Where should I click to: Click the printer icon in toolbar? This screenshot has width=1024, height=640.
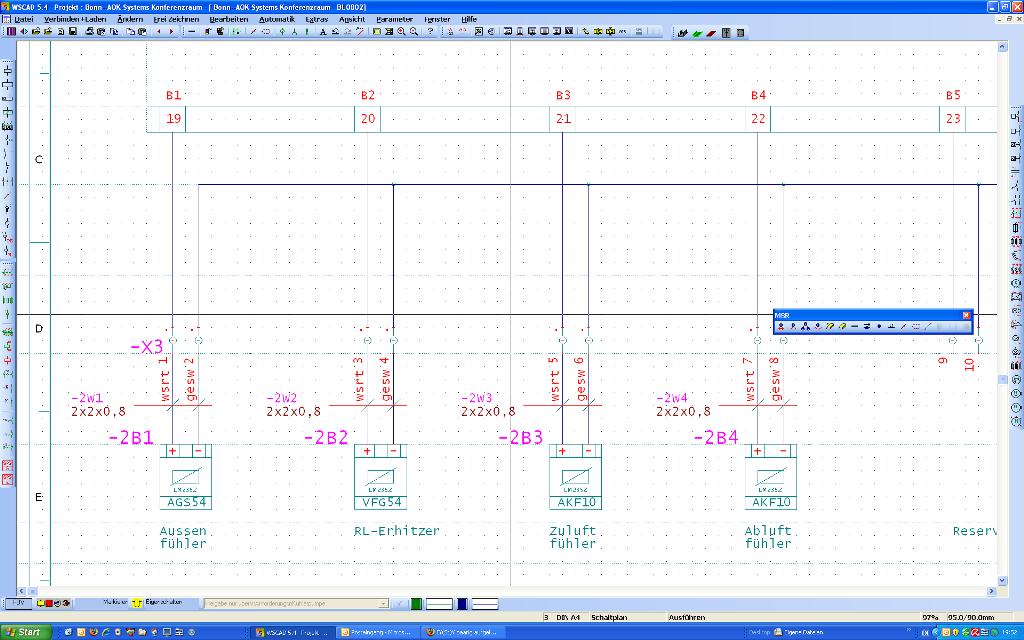pos(89,31)
